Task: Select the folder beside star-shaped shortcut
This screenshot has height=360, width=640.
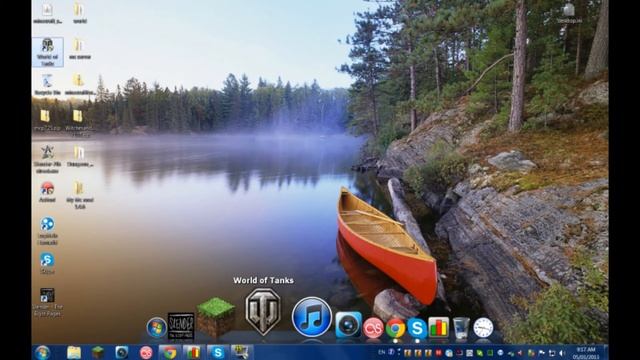Action: [79, 156]
